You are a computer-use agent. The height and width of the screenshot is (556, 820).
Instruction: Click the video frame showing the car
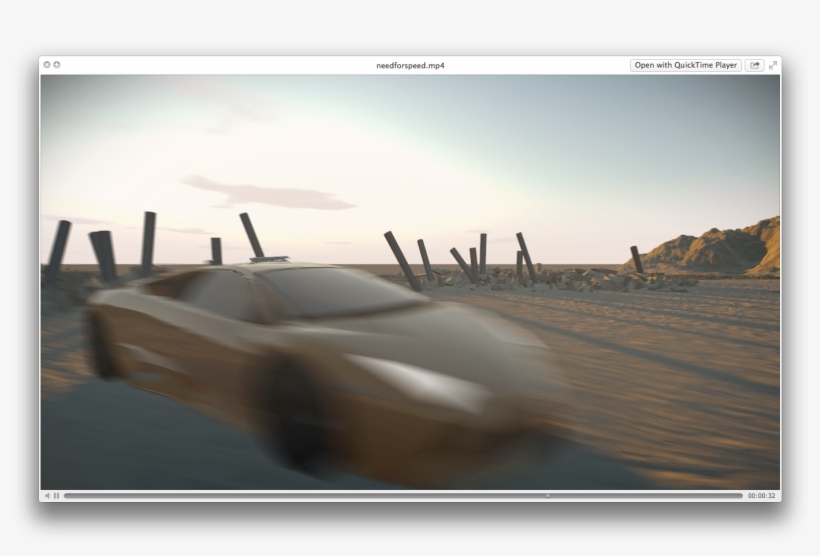click(x=411, y=282)
